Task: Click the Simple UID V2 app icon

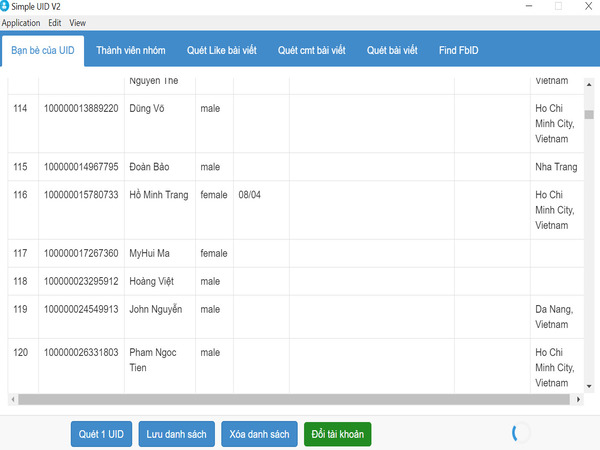Action: pos(4,6)
